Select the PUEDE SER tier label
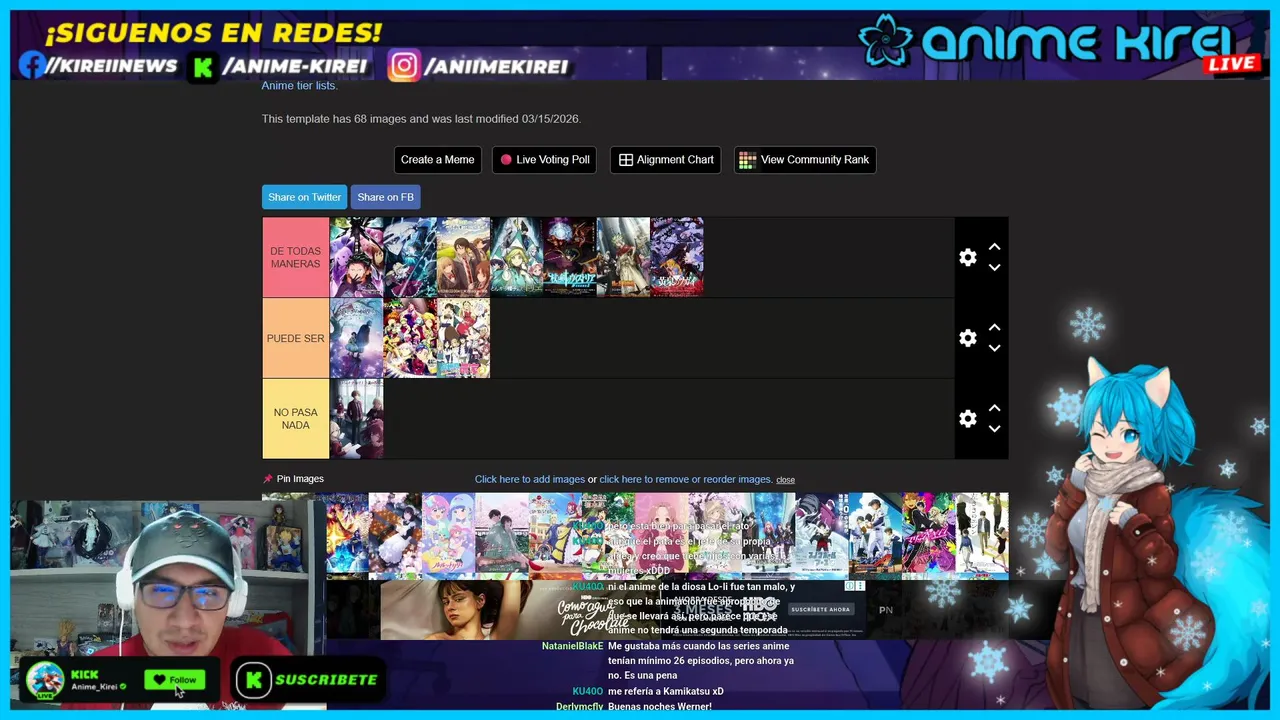1280x720 pixels. tap(295, 338)
